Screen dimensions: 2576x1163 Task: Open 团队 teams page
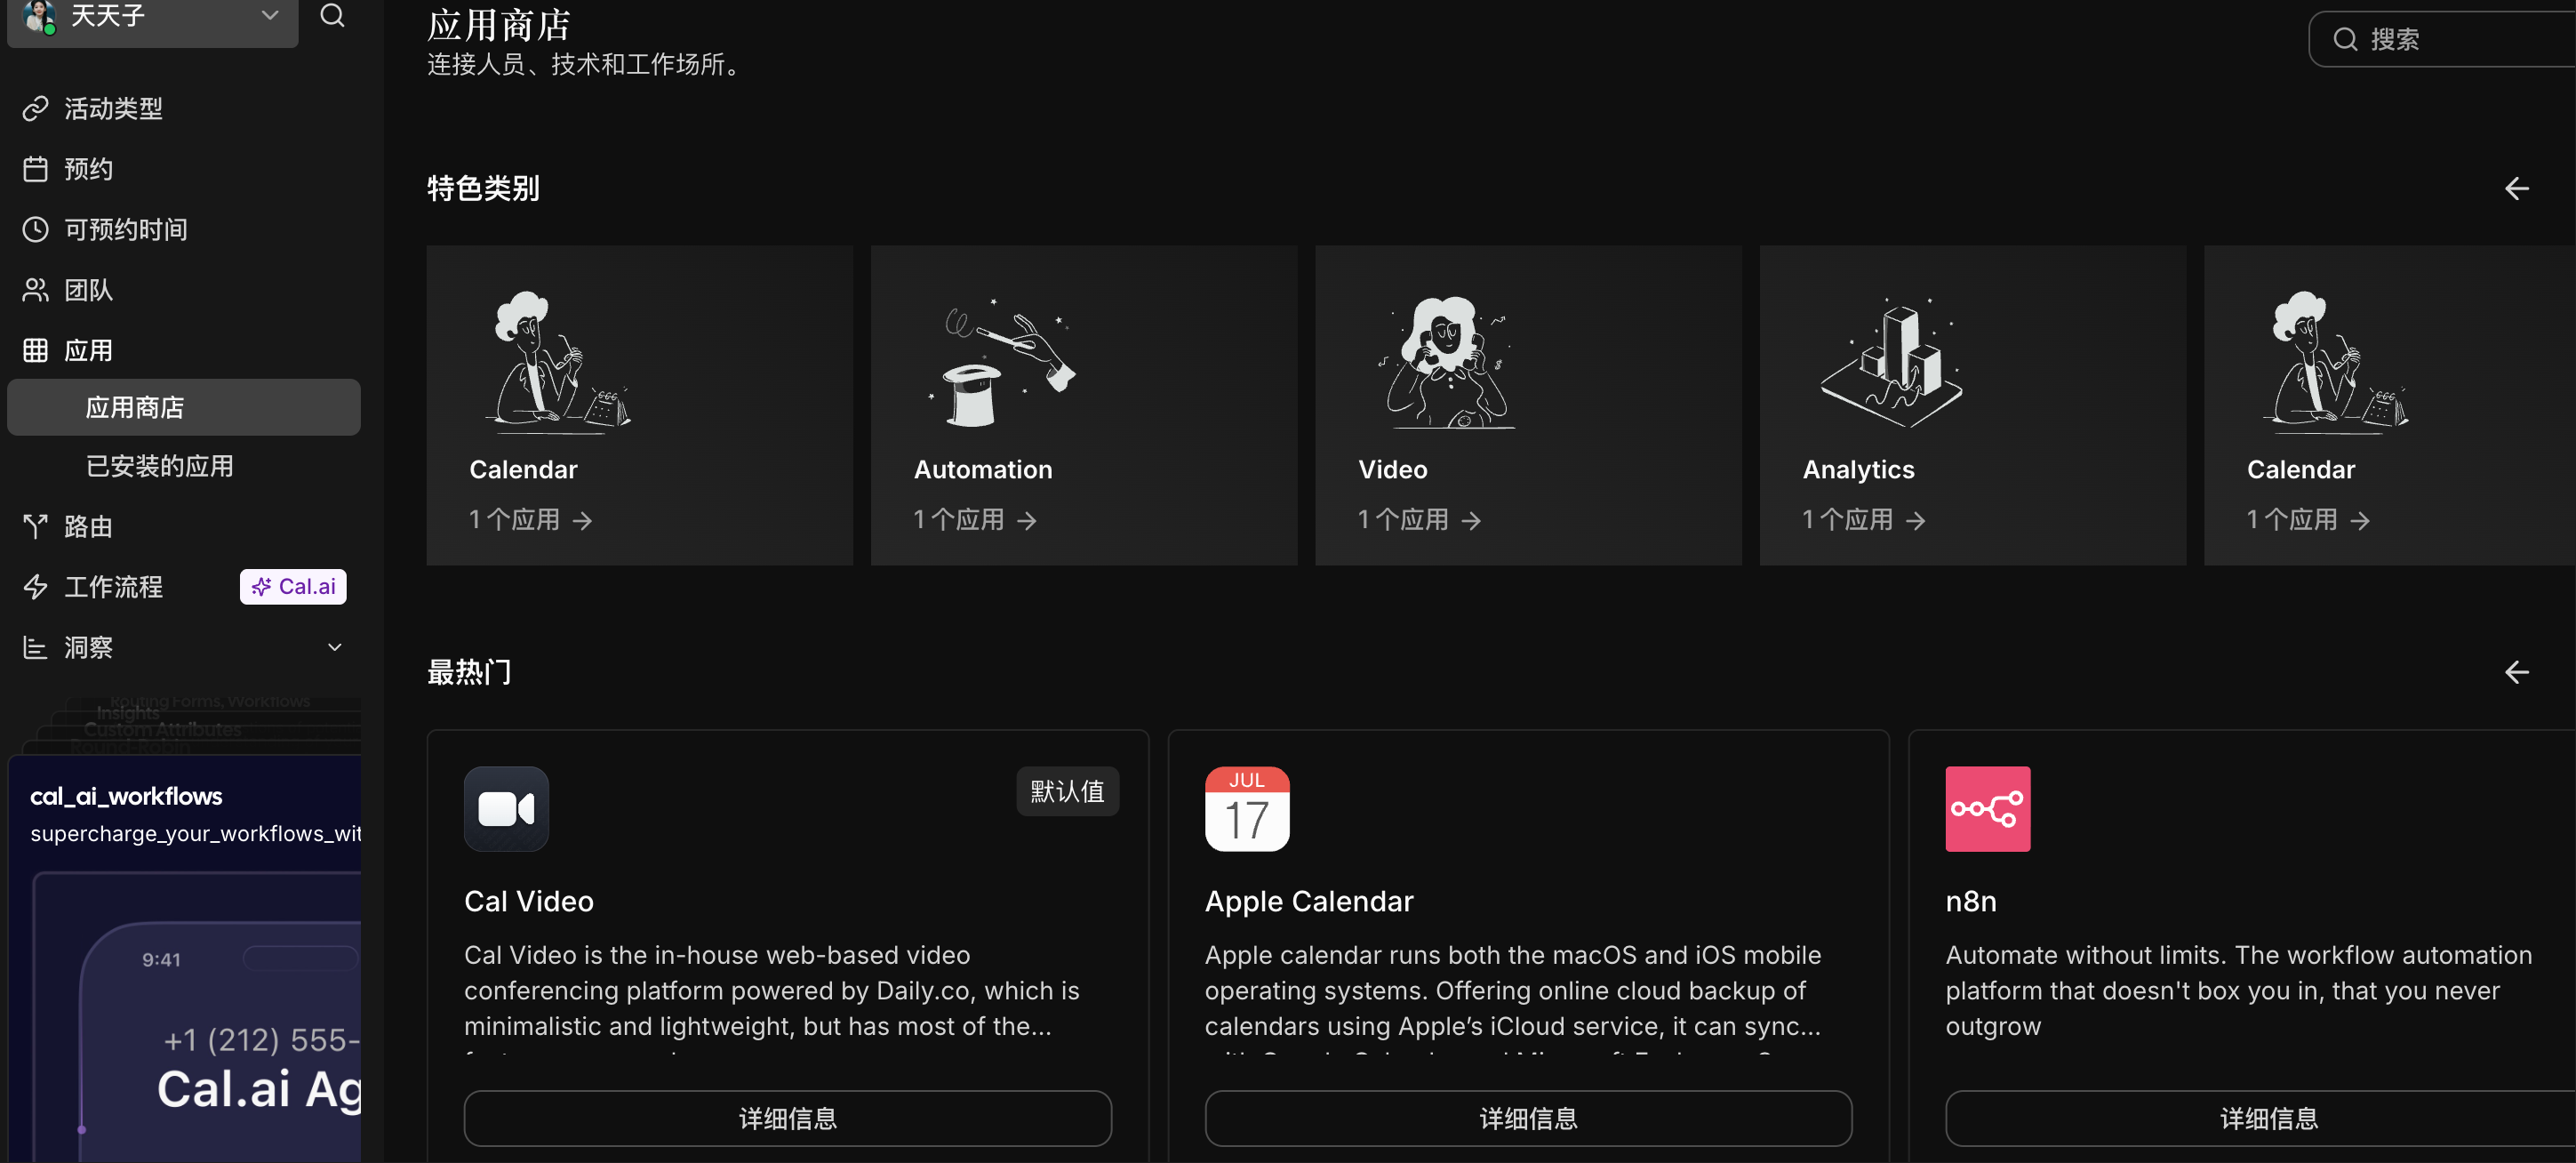pyautogui.click(x=88, y=290)
